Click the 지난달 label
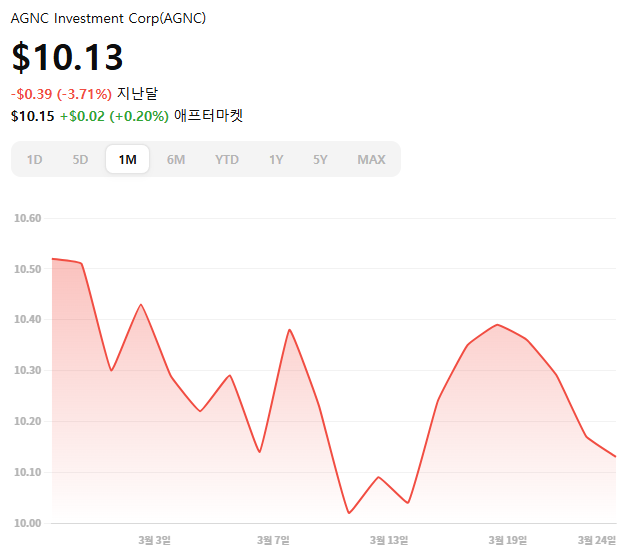Image resolution: width=630 pixels, height=560 pixels. click(x=137, y=94)
